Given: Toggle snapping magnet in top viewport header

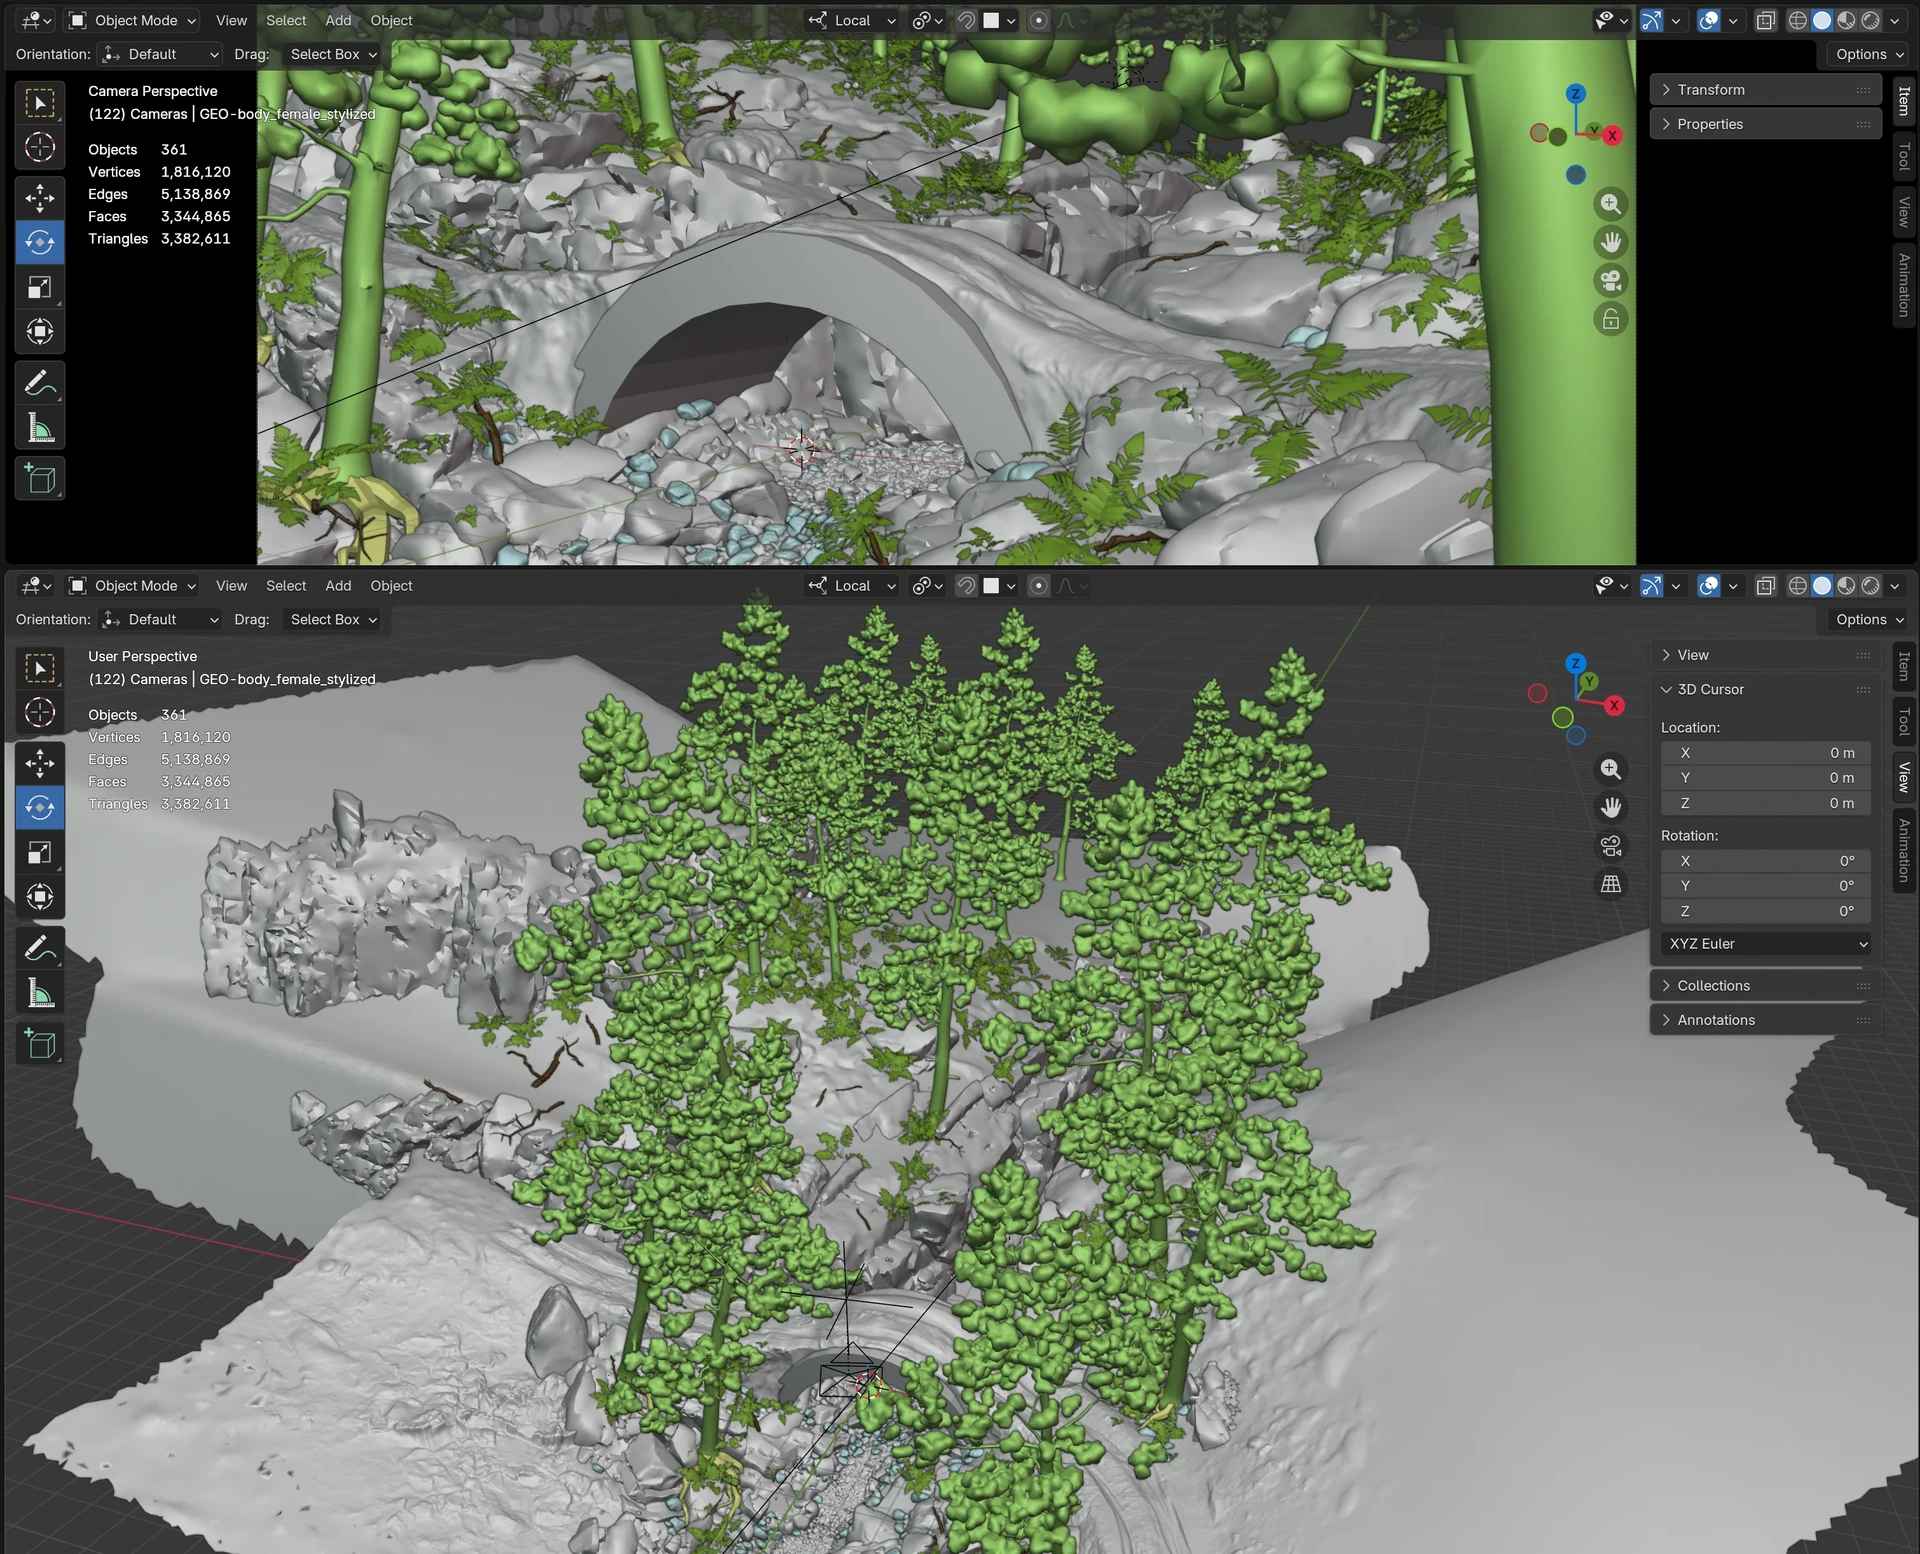Looking at the screenshot, I should 966,21.
